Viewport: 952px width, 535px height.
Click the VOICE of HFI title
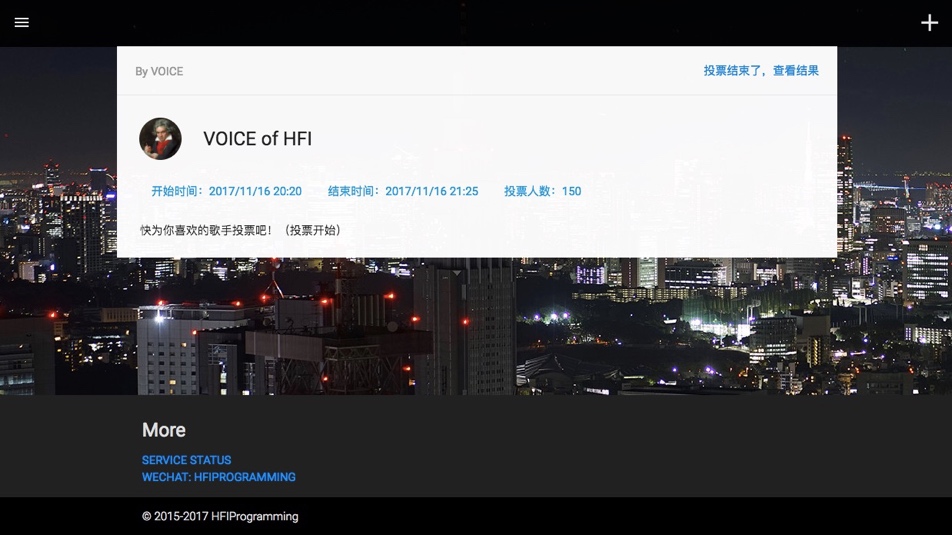[x=257, y=138]
